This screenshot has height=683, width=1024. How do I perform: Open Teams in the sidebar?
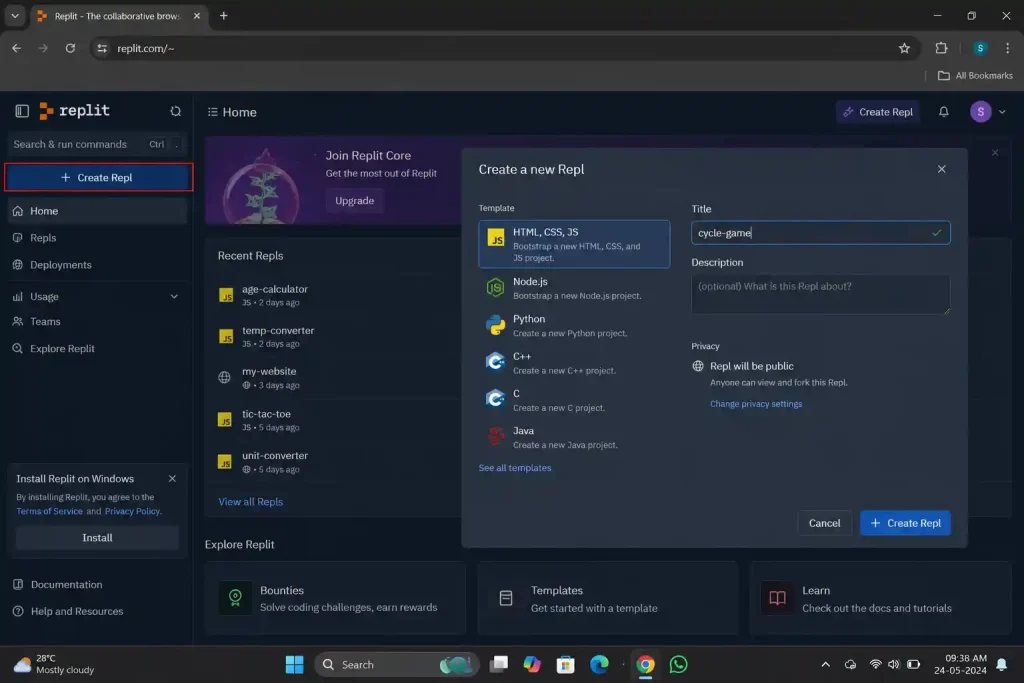[x=97, y=321]
